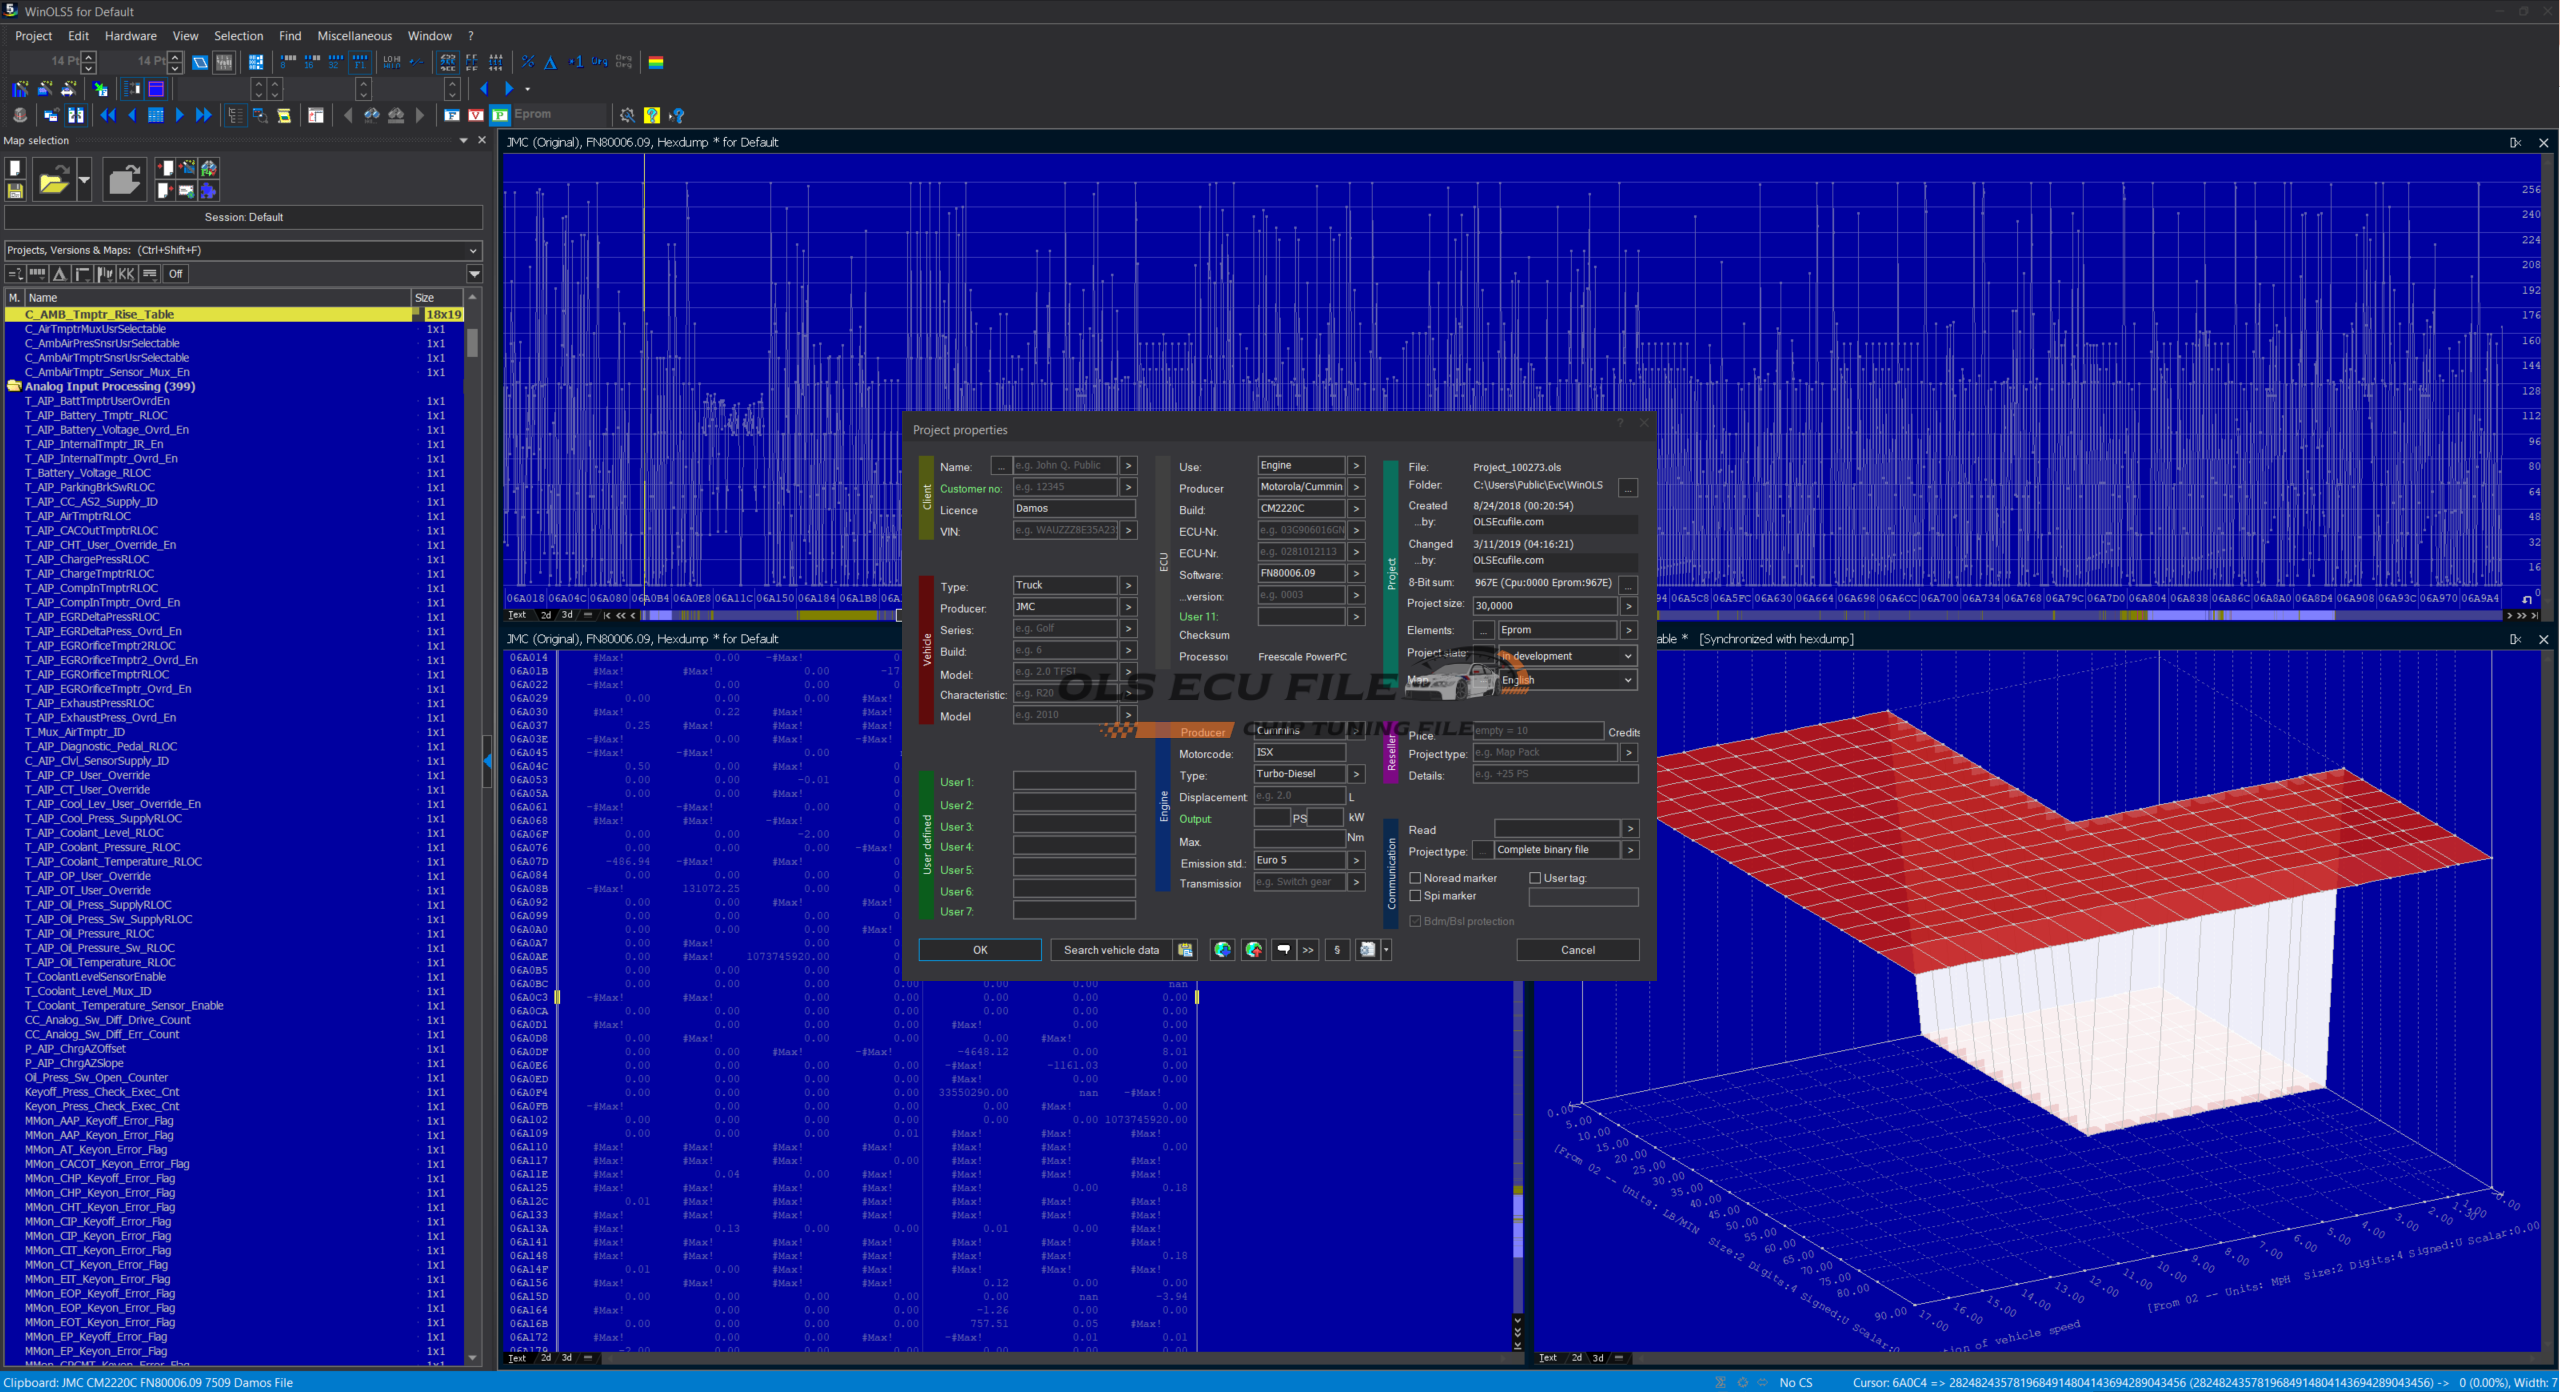This screenshot has height=1392, width=2560.
Task: Click the save project floppy icon
Action: tap(16, 191)
